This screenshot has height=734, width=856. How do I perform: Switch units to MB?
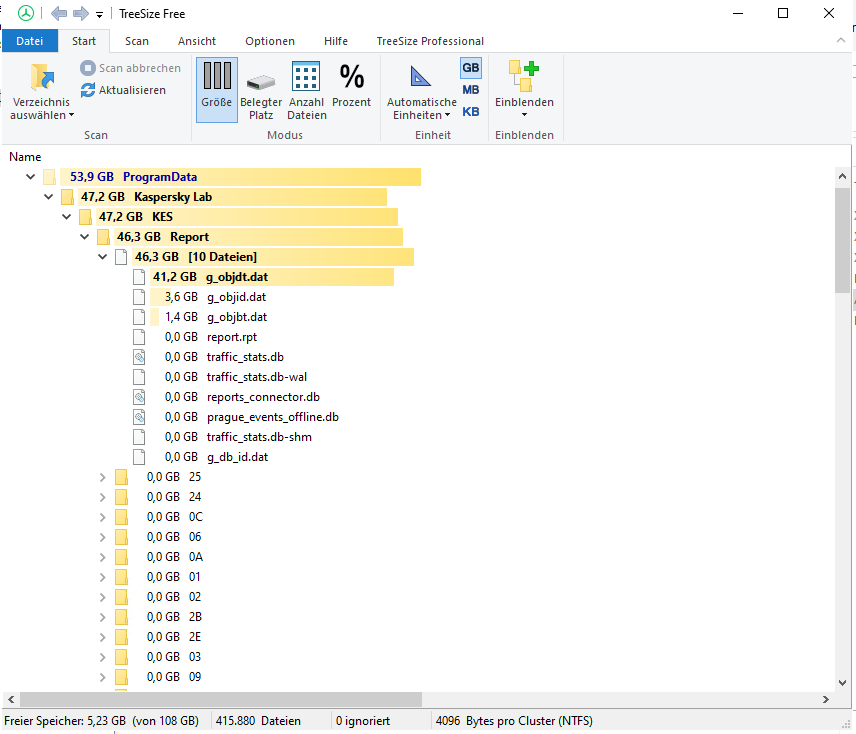[470, 90]
